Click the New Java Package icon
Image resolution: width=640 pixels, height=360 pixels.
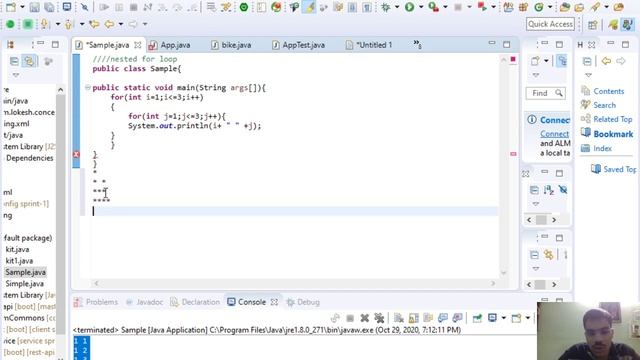point(523,7)
